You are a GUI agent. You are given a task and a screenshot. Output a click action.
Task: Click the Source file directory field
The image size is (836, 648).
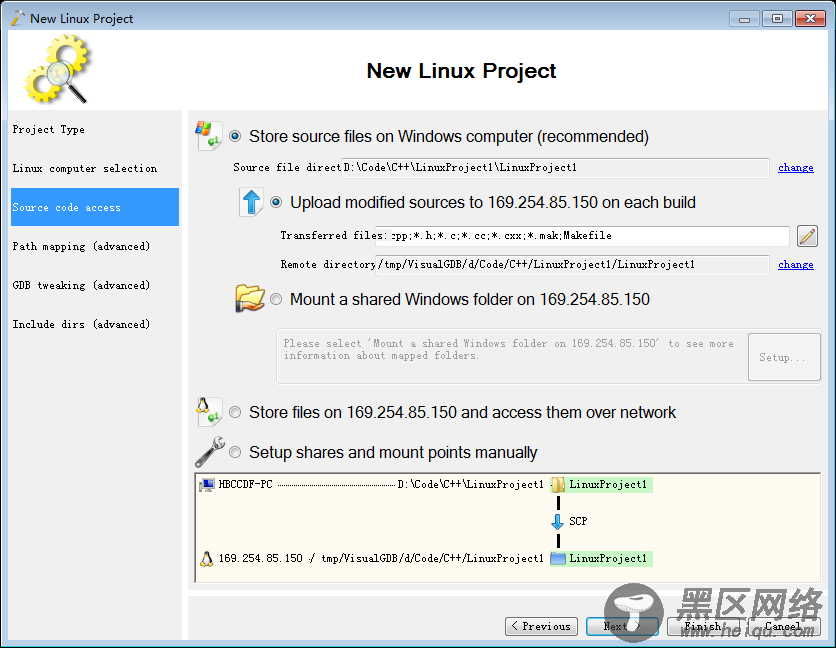coord(554,167)
